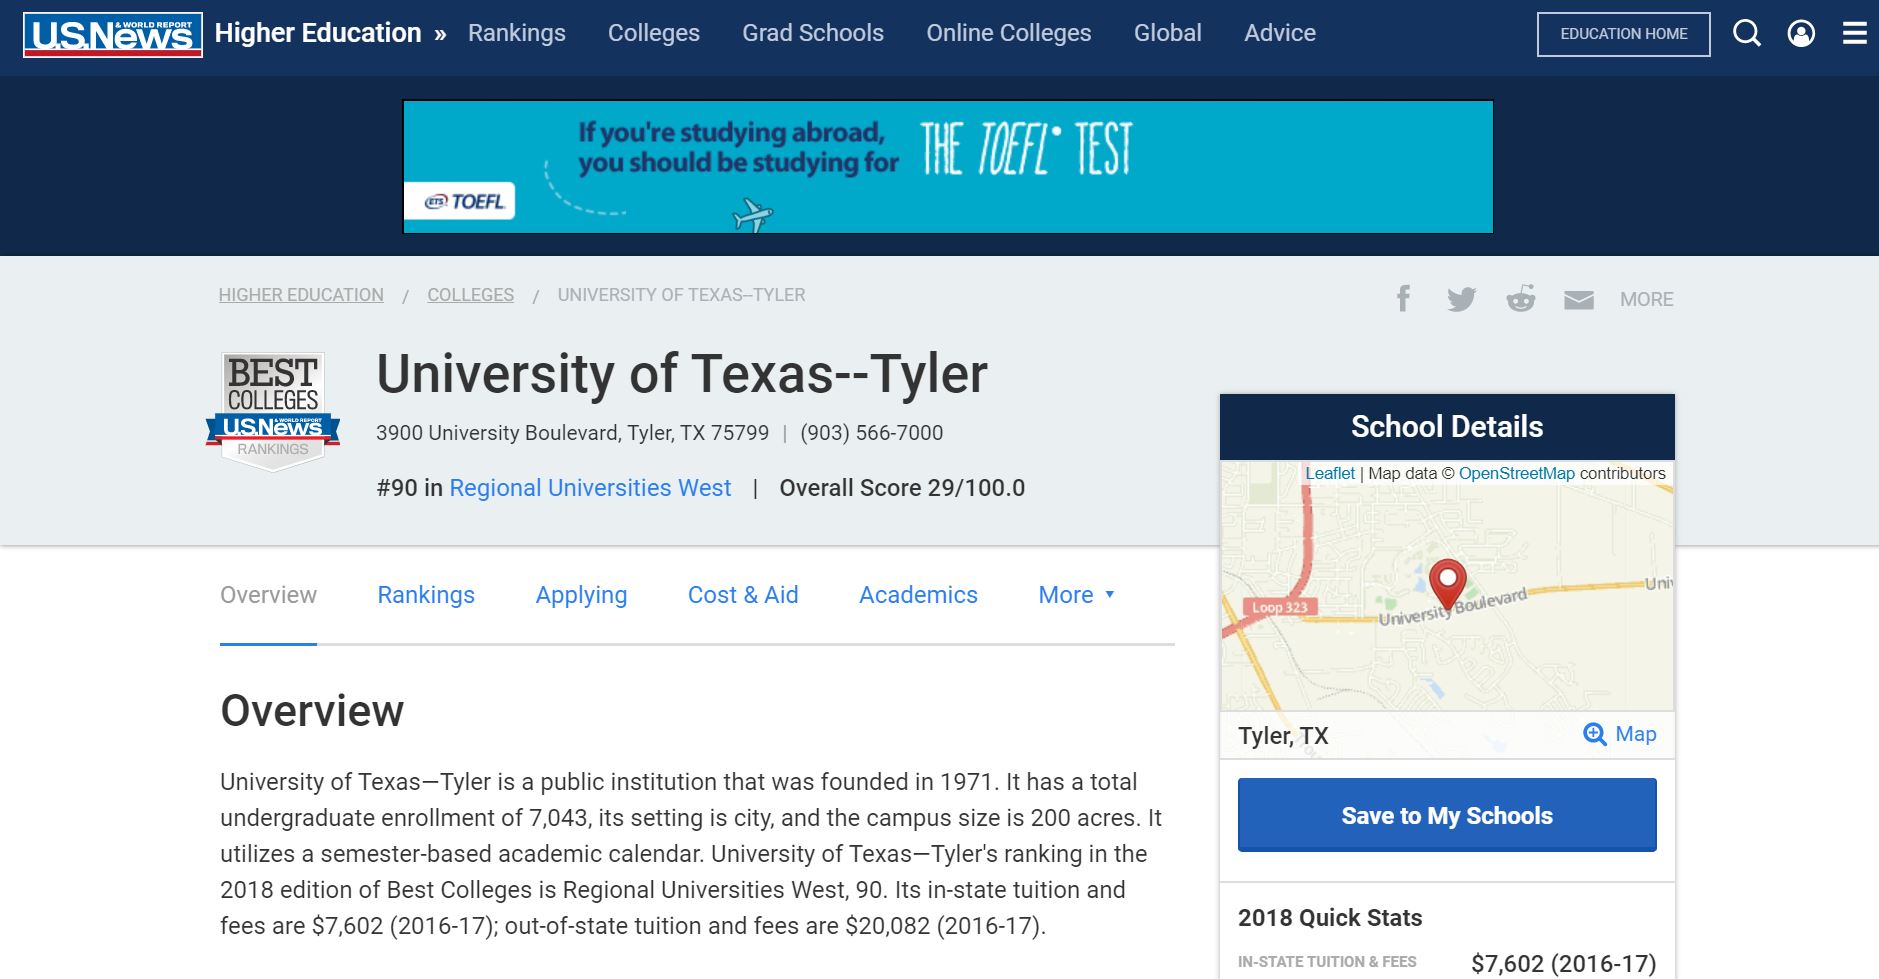Open the Colleges breadcrumb link
Screen dimensions: 1879x979
[470, 295]
